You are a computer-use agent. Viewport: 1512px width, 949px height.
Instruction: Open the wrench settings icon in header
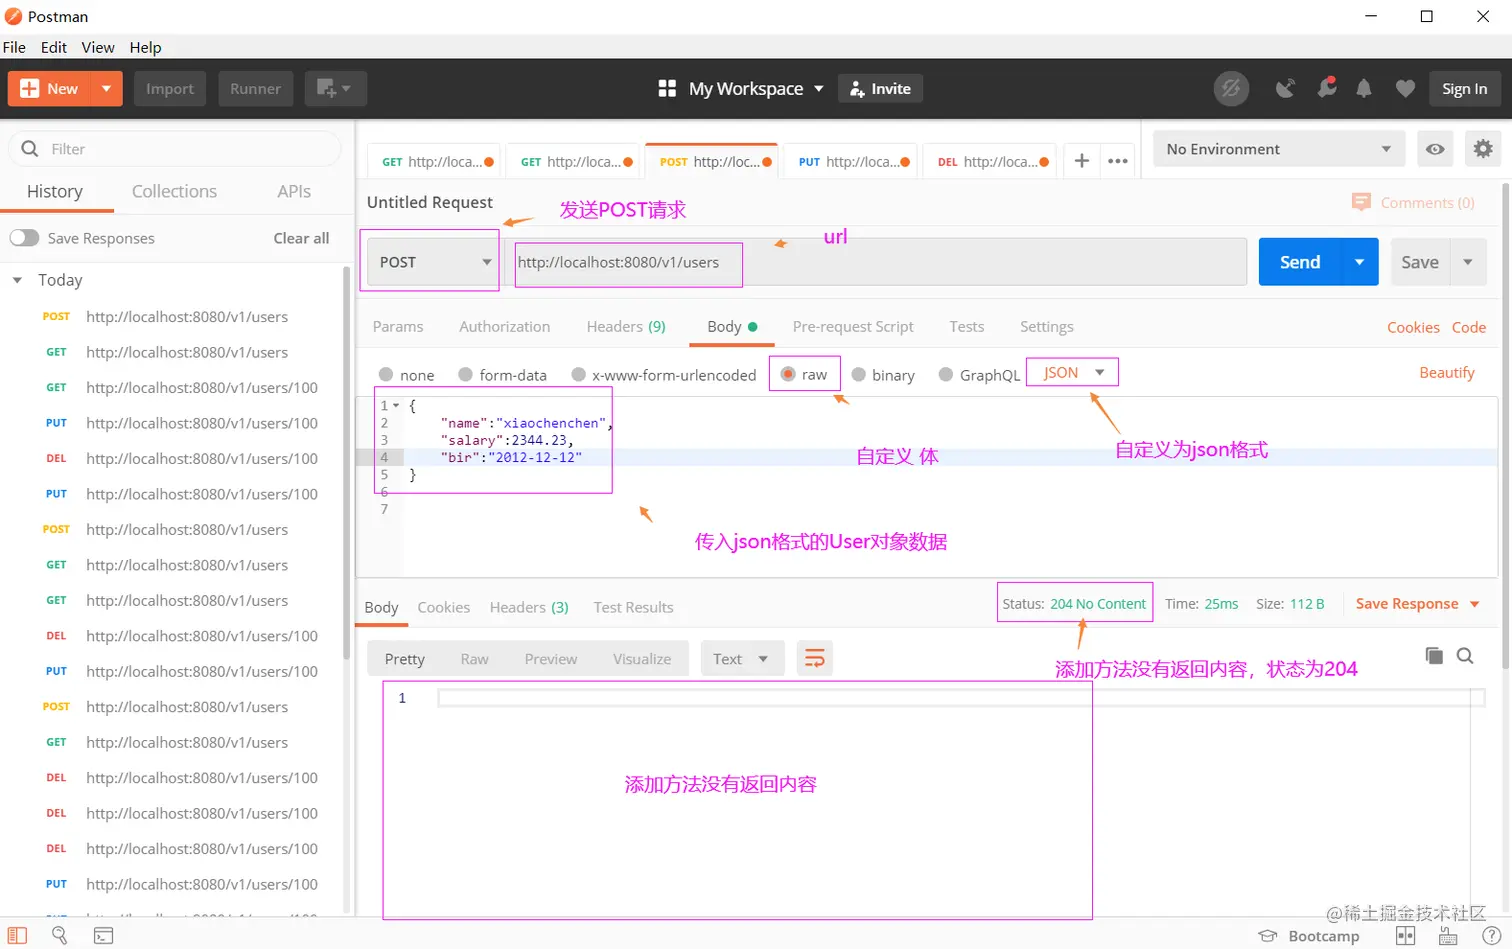pos(1327,88)
